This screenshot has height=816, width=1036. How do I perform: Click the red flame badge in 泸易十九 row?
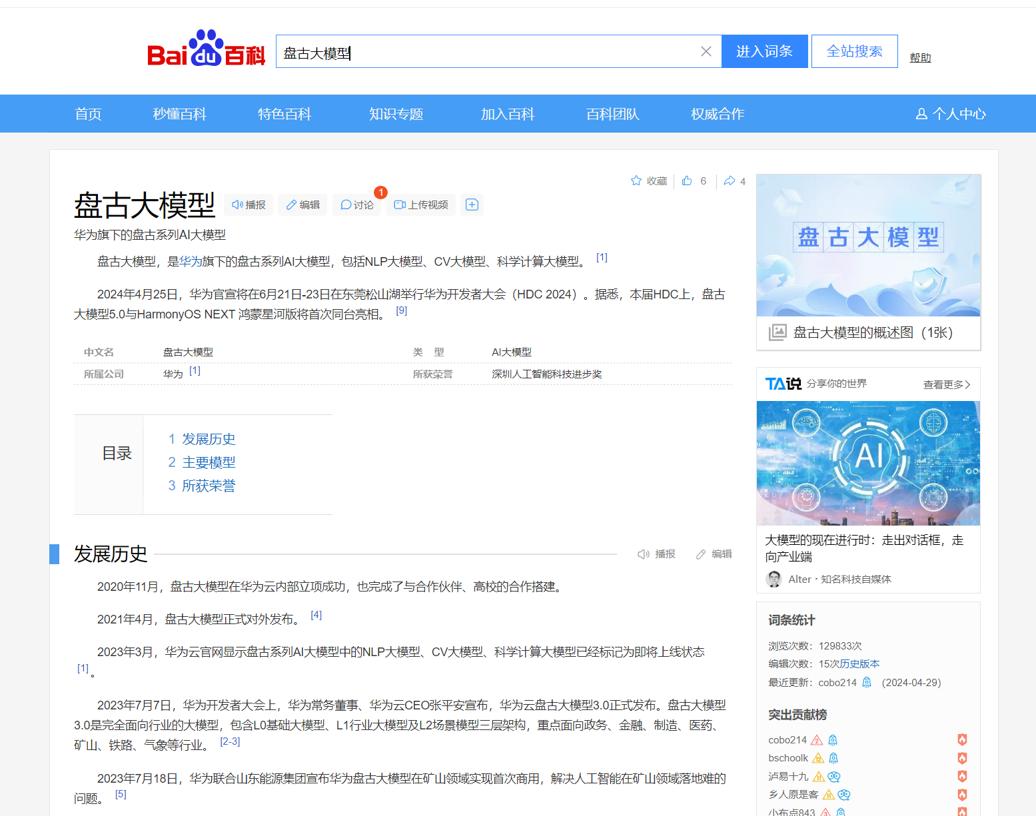click(962, 776)
